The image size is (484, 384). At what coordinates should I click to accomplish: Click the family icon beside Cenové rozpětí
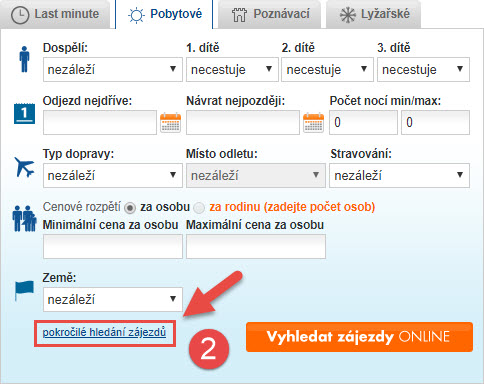(24, 218)
